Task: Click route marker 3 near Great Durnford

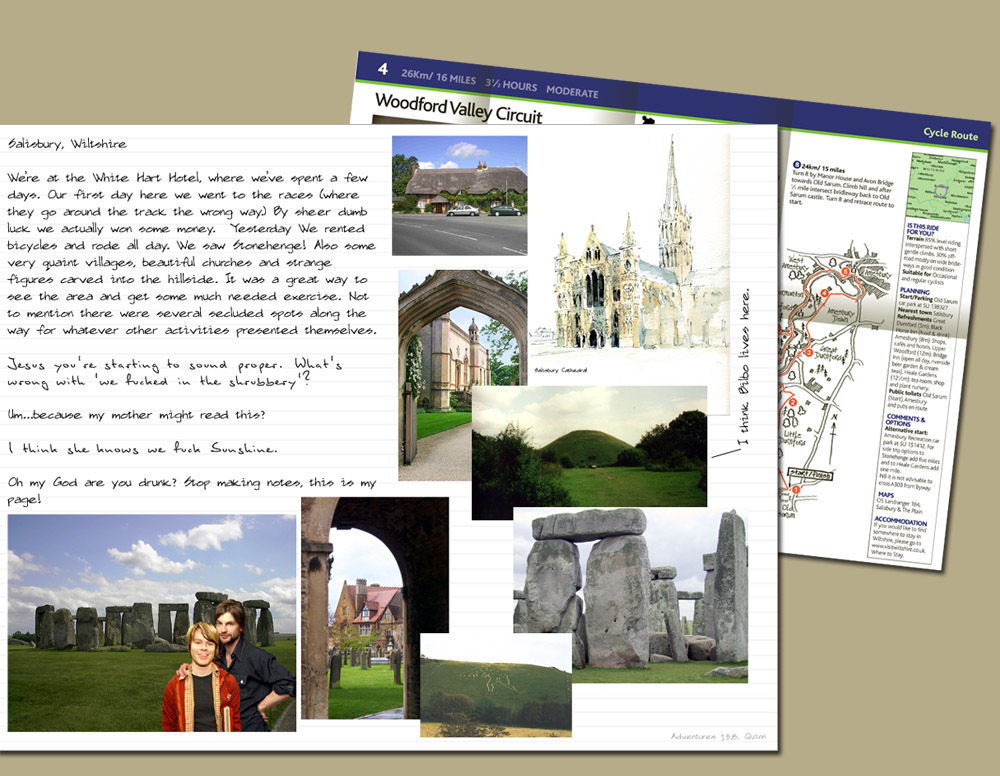Action: coord(809,353)
